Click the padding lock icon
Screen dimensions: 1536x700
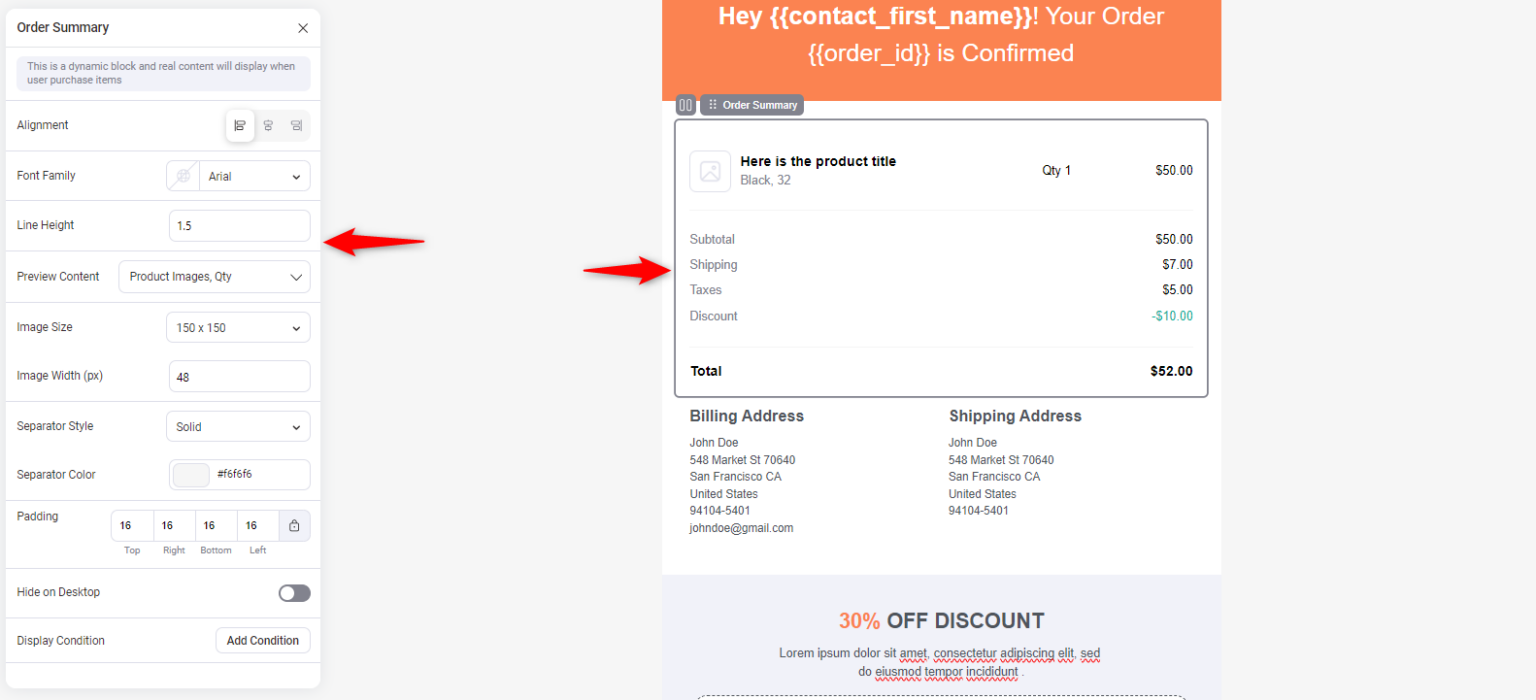pos(295,525)
